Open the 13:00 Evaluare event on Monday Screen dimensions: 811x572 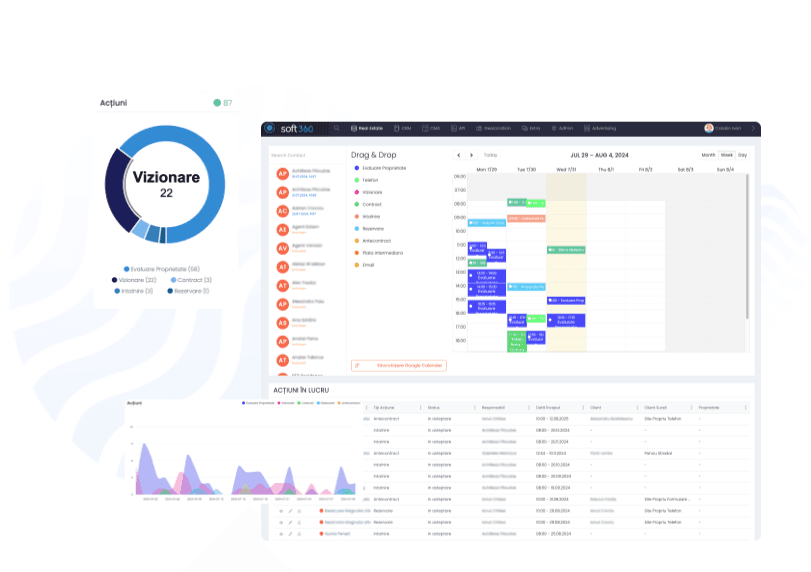(487, 276)
